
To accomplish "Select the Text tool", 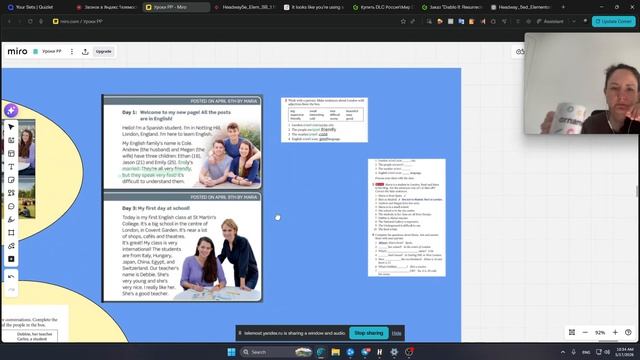I will point(11,167).
